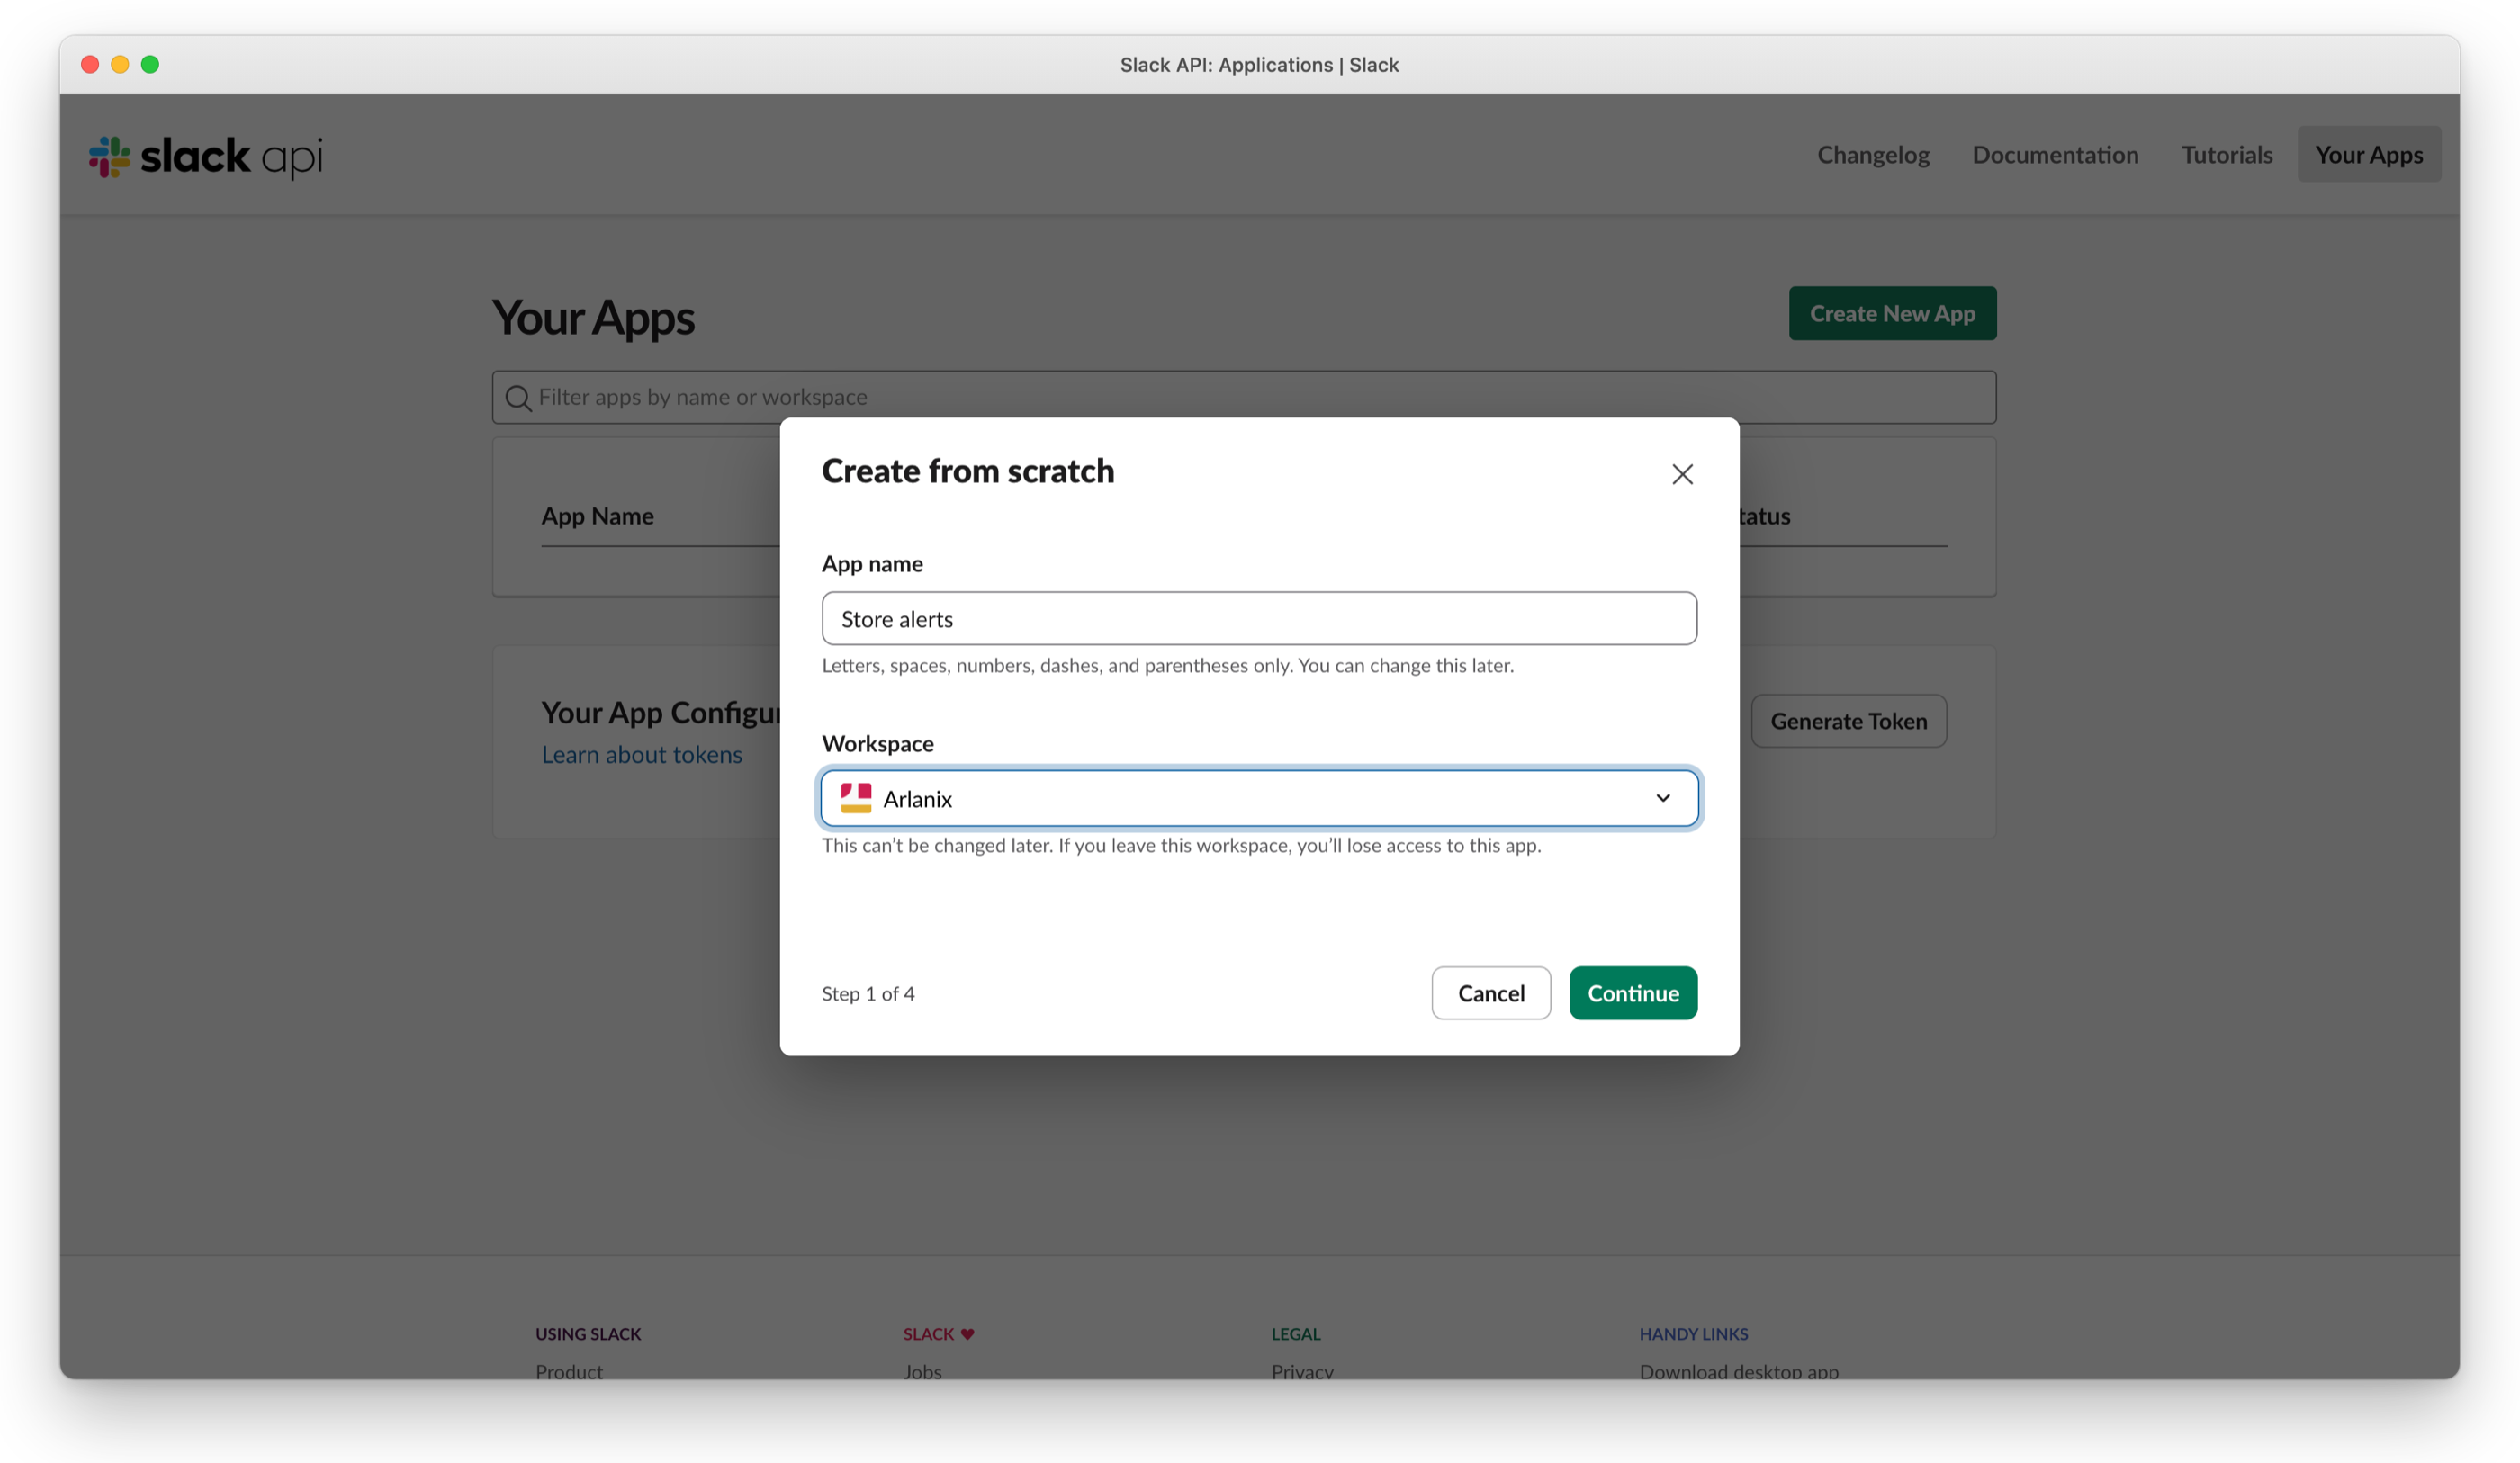The height and width of the screenshot is (1463, 2520).
Task: Open the Changelog page
Action: pos(1873,155)
